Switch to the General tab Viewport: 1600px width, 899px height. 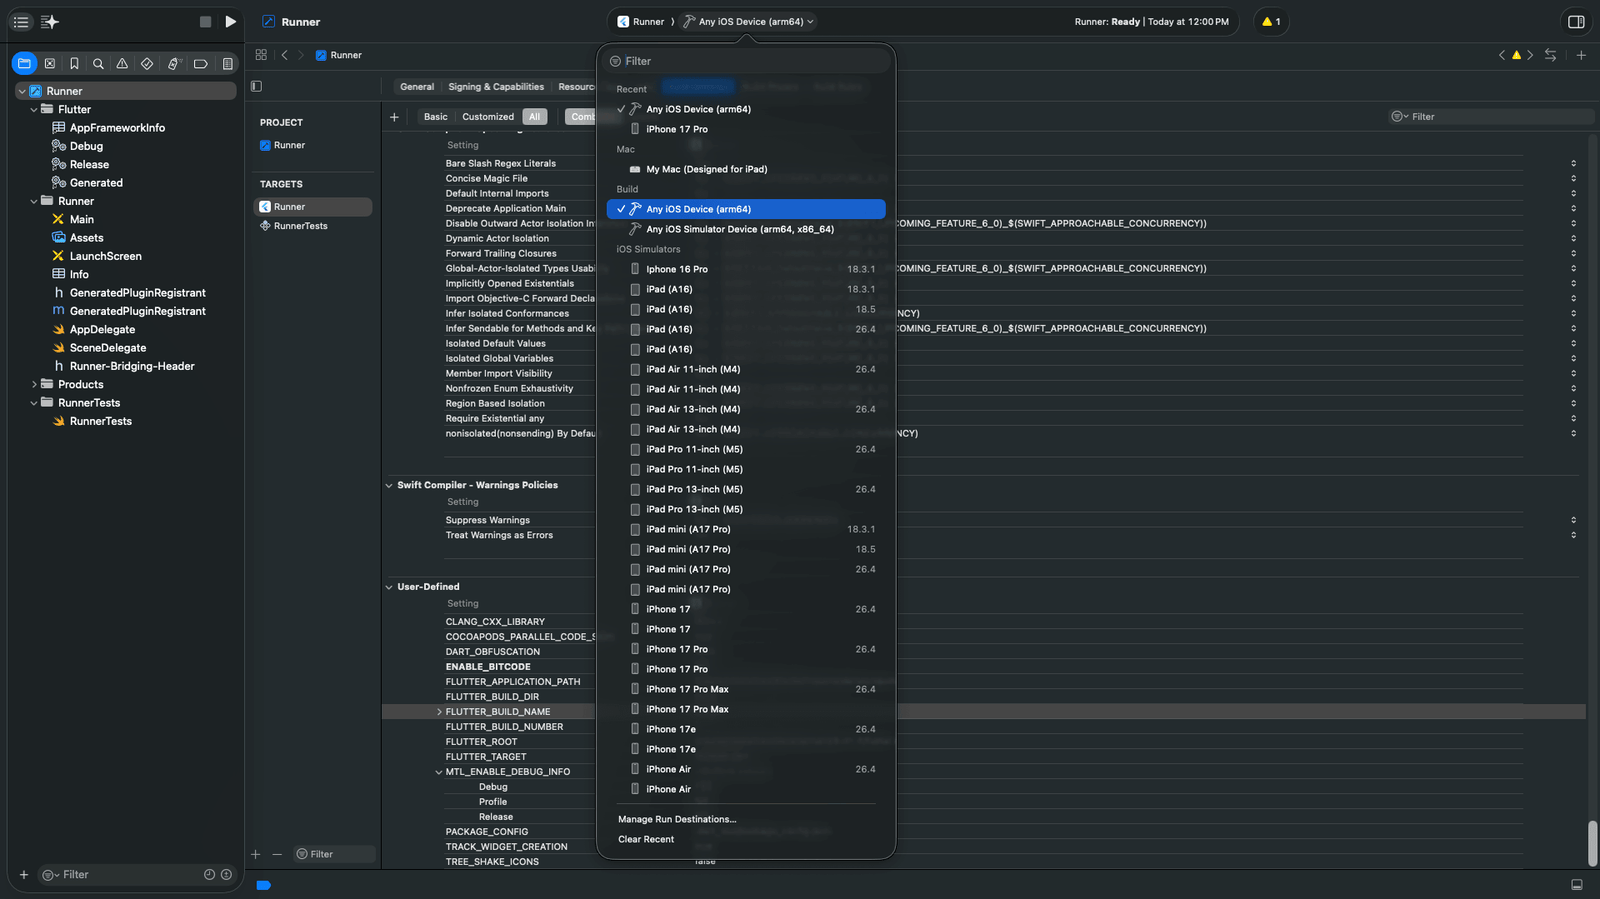coord(417,87)
